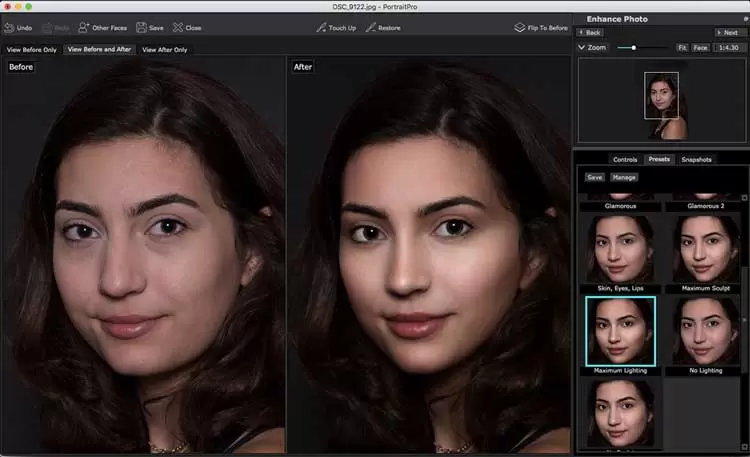Click the Flip To Before icon
The height and width of the screenshot is (457, 750).
(520, 28)
